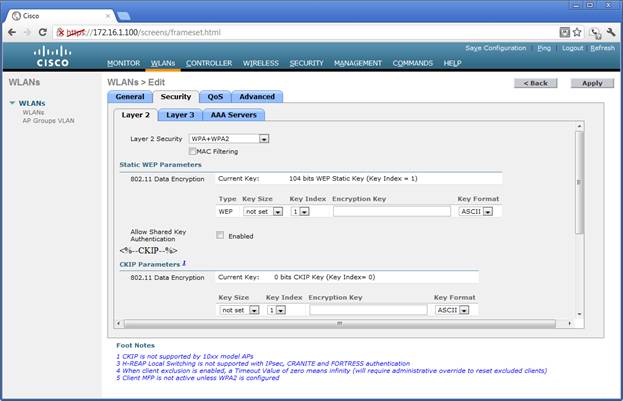This screenshot has width=623, height=401.
Task: Reload the page with refresh icon
Action: (43, 32)
